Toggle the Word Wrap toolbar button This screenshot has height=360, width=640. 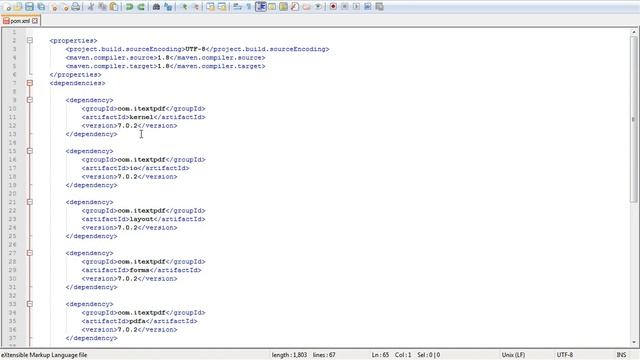point(237,7)
